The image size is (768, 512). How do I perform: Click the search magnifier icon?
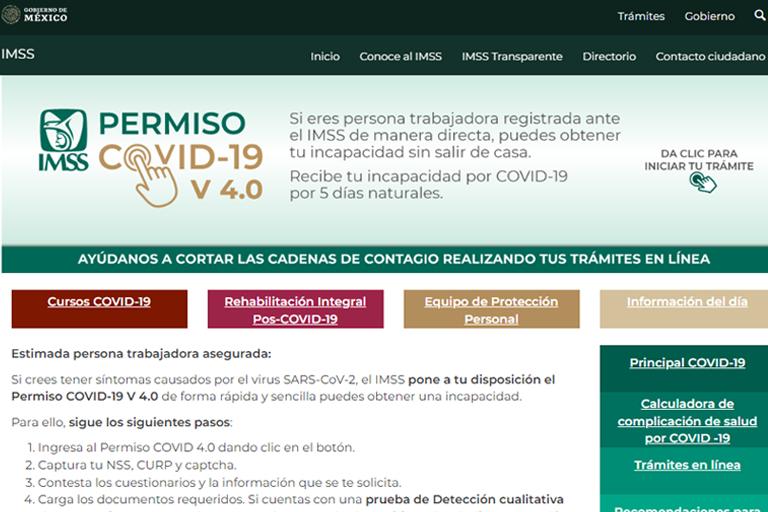(x=759, y=16)
